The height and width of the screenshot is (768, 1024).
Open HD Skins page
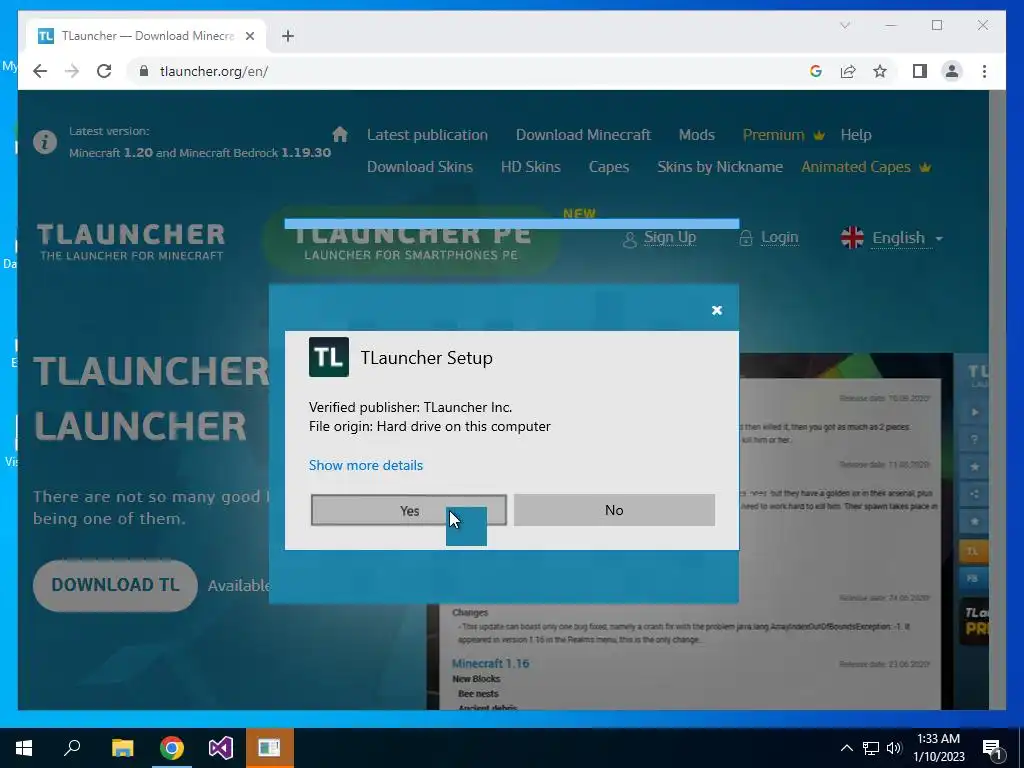click(x=531, y=167)
